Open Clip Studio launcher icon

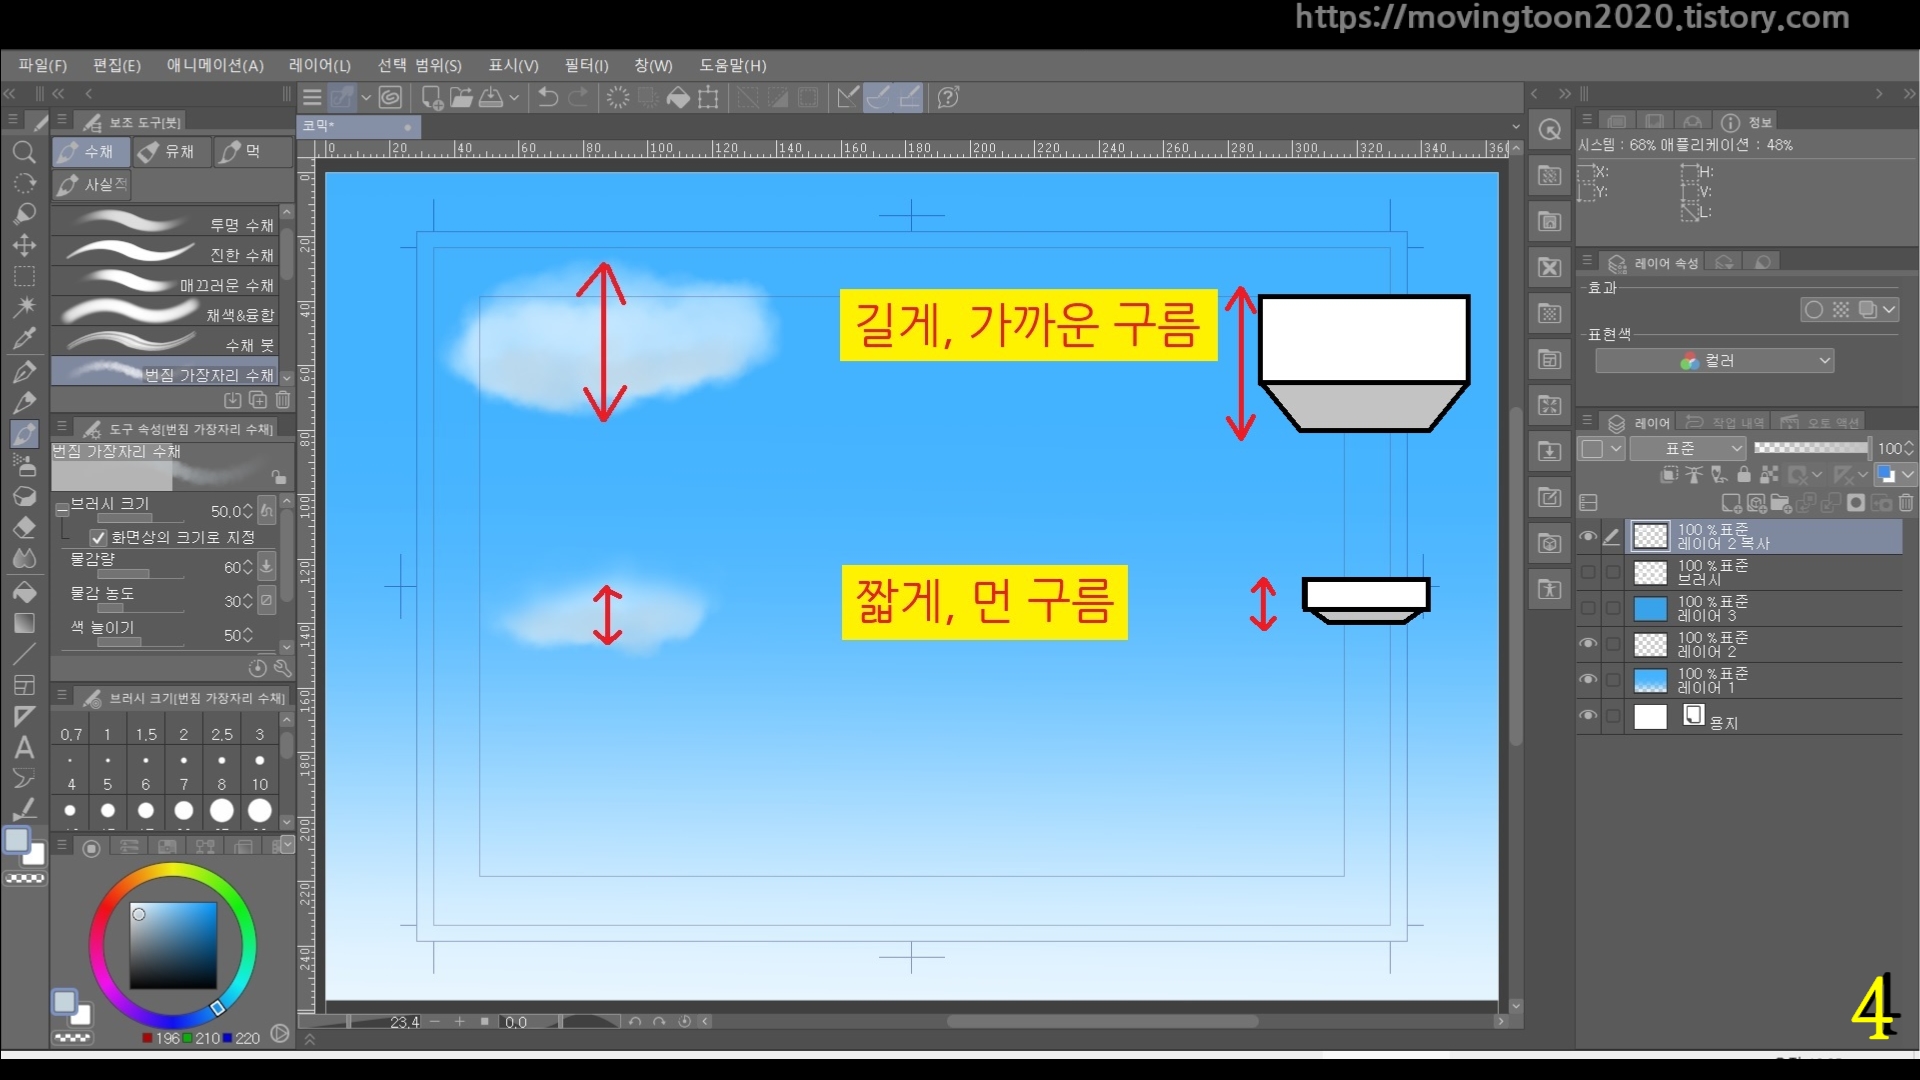coord(391,97)
